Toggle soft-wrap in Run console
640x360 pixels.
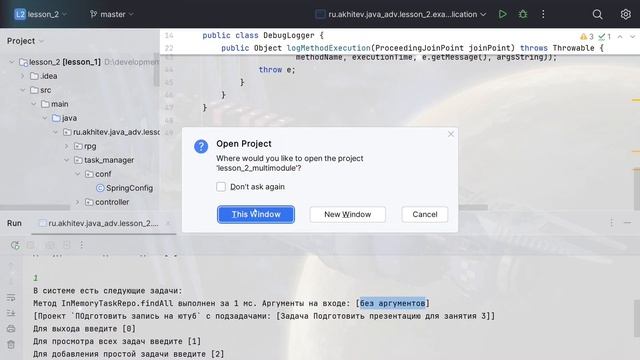(x=11, y=298)
